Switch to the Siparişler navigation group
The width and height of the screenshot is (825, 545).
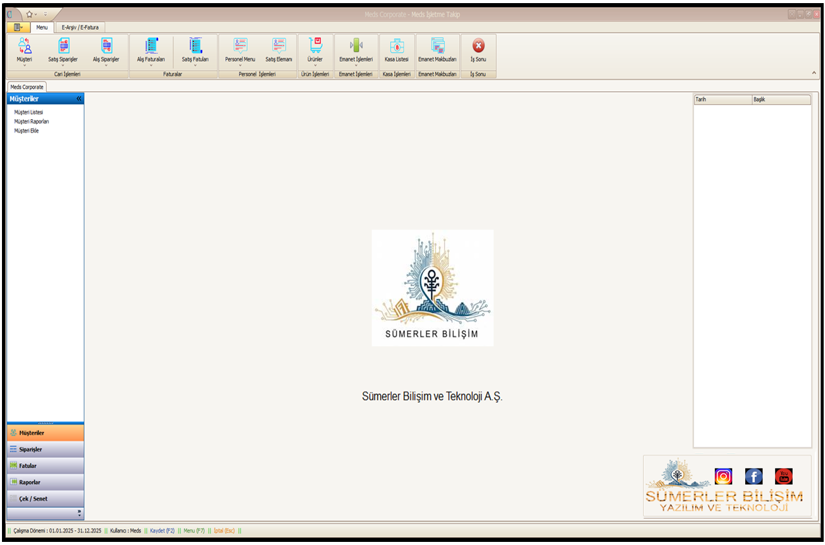coord(45,449)
